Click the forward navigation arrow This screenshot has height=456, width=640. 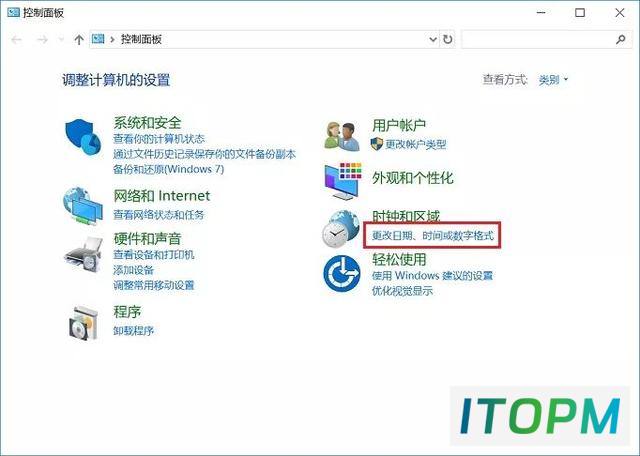42,40
